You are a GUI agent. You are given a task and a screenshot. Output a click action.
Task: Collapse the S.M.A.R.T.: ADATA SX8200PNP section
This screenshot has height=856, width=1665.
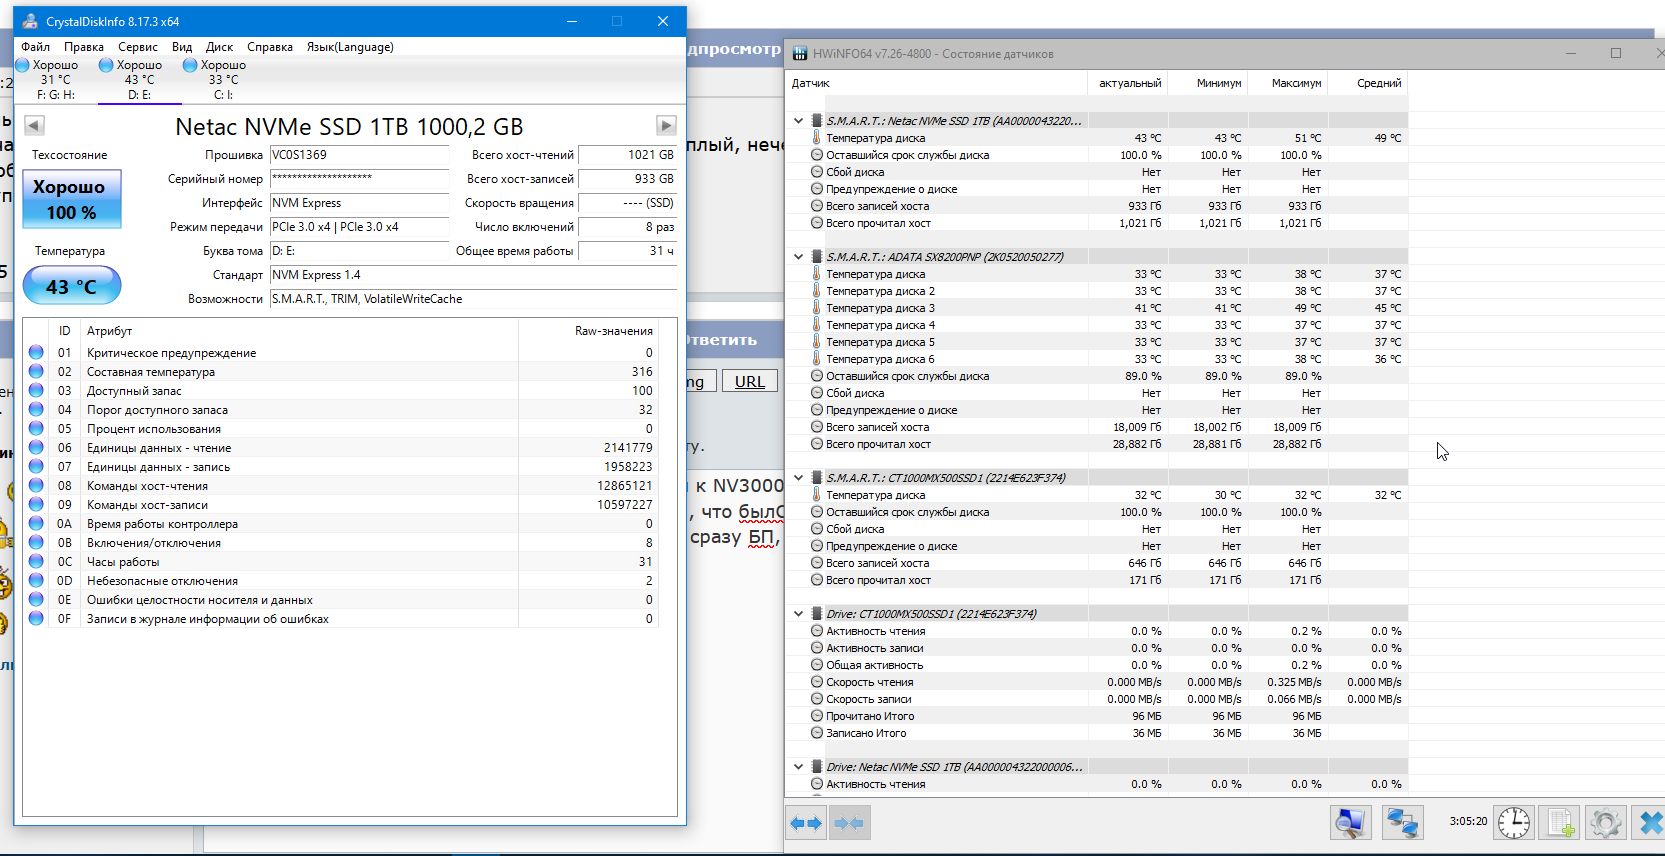tap(798, 257)
